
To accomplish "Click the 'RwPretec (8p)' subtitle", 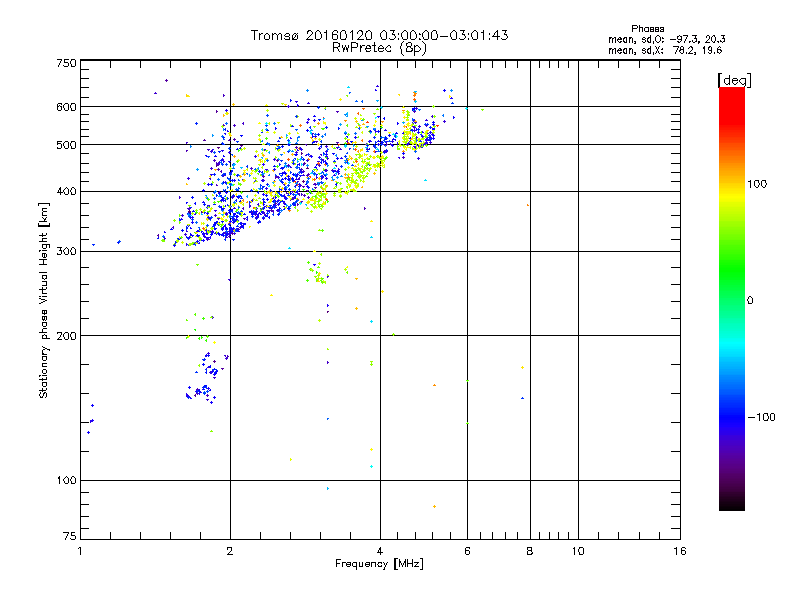I will [x=379, y=48].
